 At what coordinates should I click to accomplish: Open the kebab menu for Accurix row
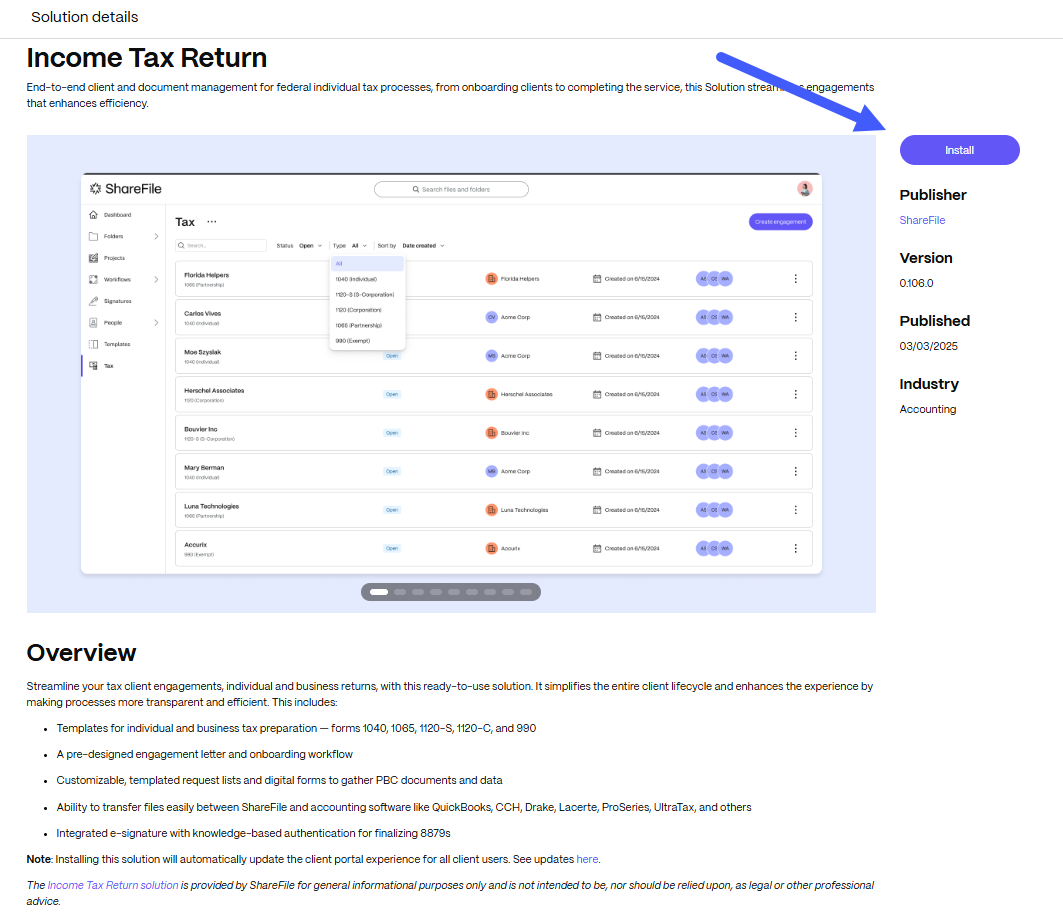pyautogui.click(x=796, y=549)
